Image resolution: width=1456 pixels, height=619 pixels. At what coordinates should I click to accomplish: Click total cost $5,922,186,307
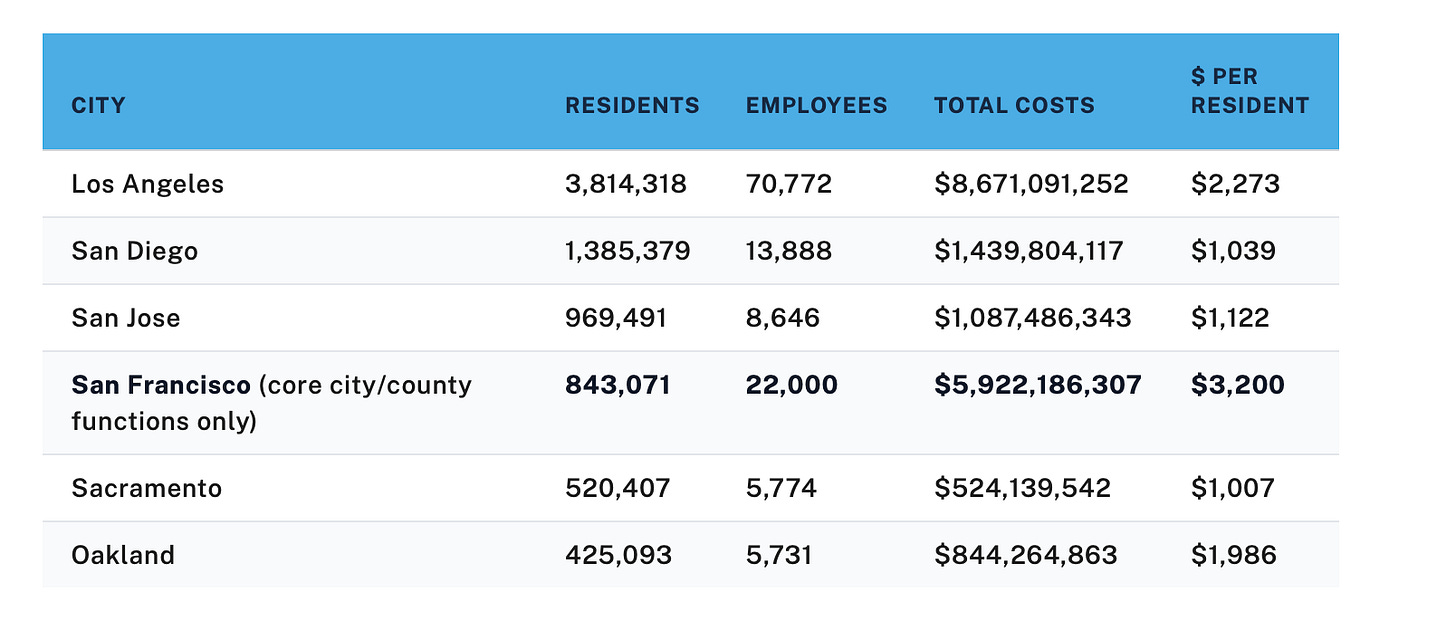point(1038,385)
